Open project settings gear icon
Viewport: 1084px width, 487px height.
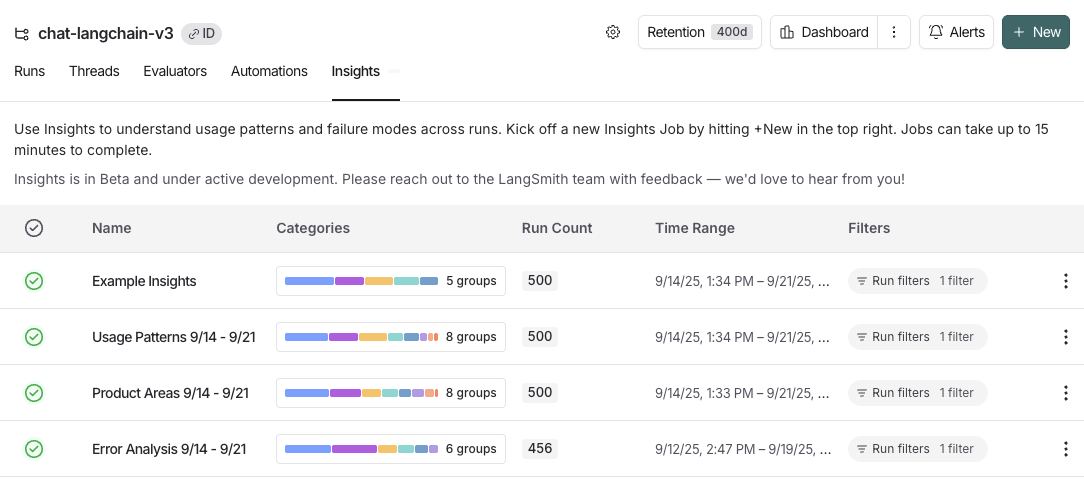pos(613,32)
